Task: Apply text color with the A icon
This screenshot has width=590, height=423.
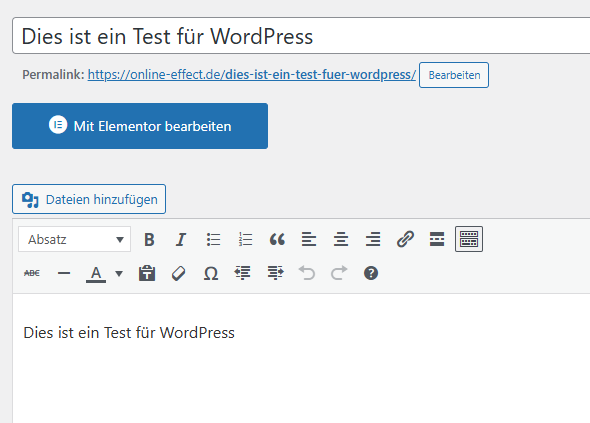Action: [x=96, y=274]
